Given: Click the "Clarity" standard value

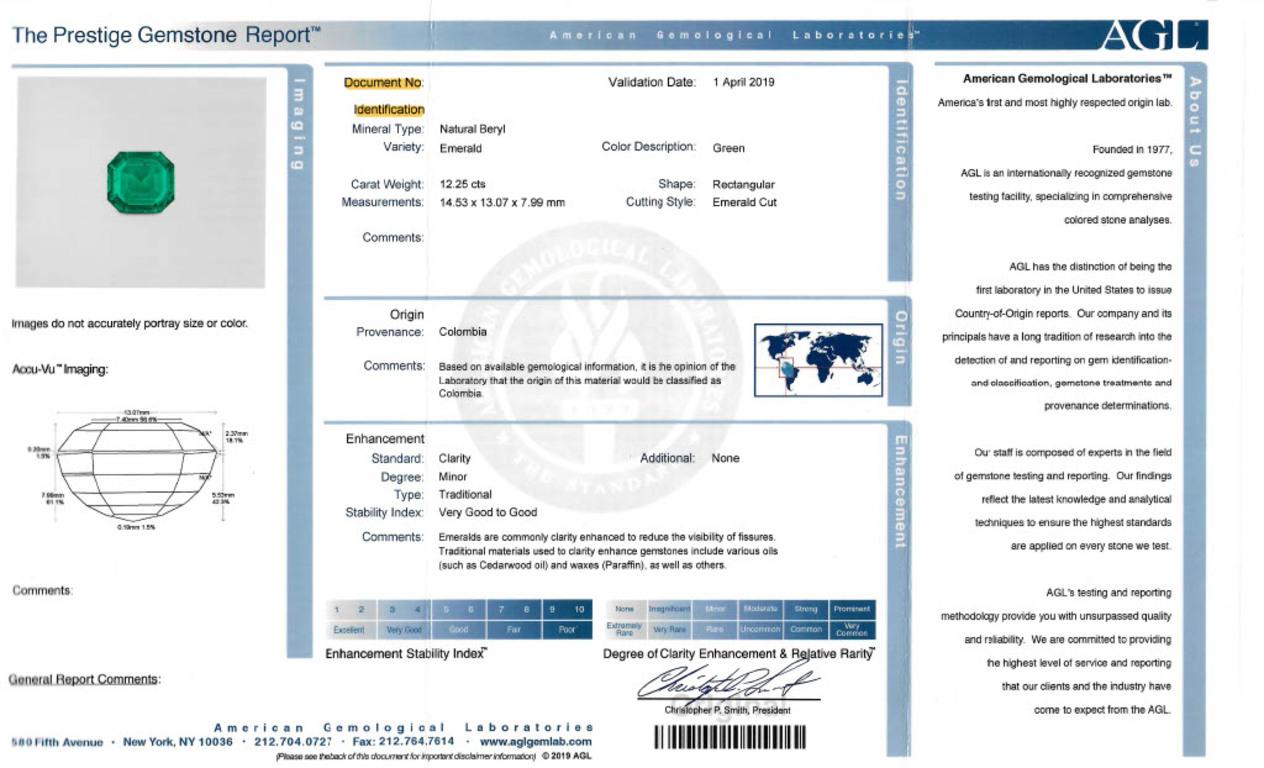Looking at the screenshot, I should click(455, 458).
